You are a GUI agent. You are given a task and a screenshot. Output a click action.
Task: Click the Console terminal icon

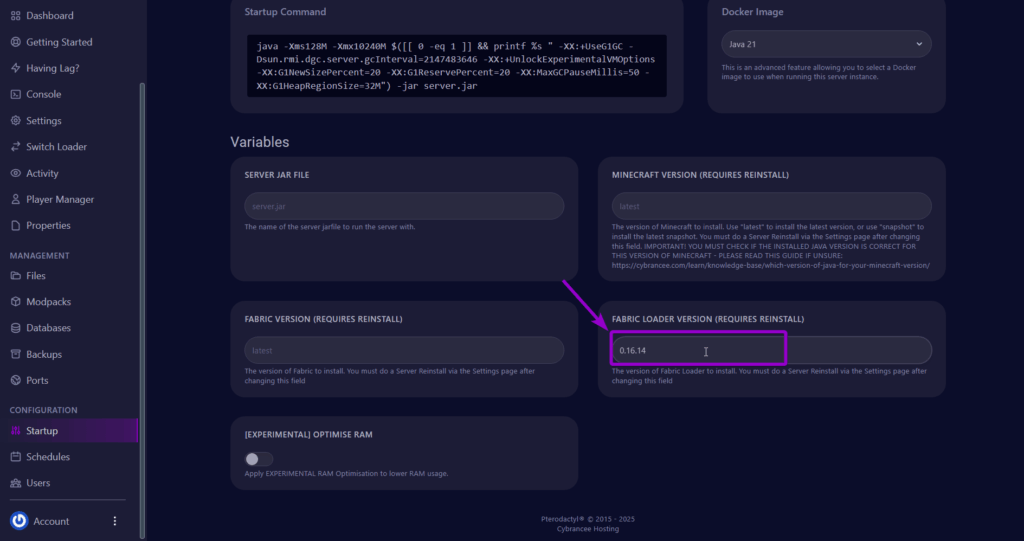tap(16, 94)
